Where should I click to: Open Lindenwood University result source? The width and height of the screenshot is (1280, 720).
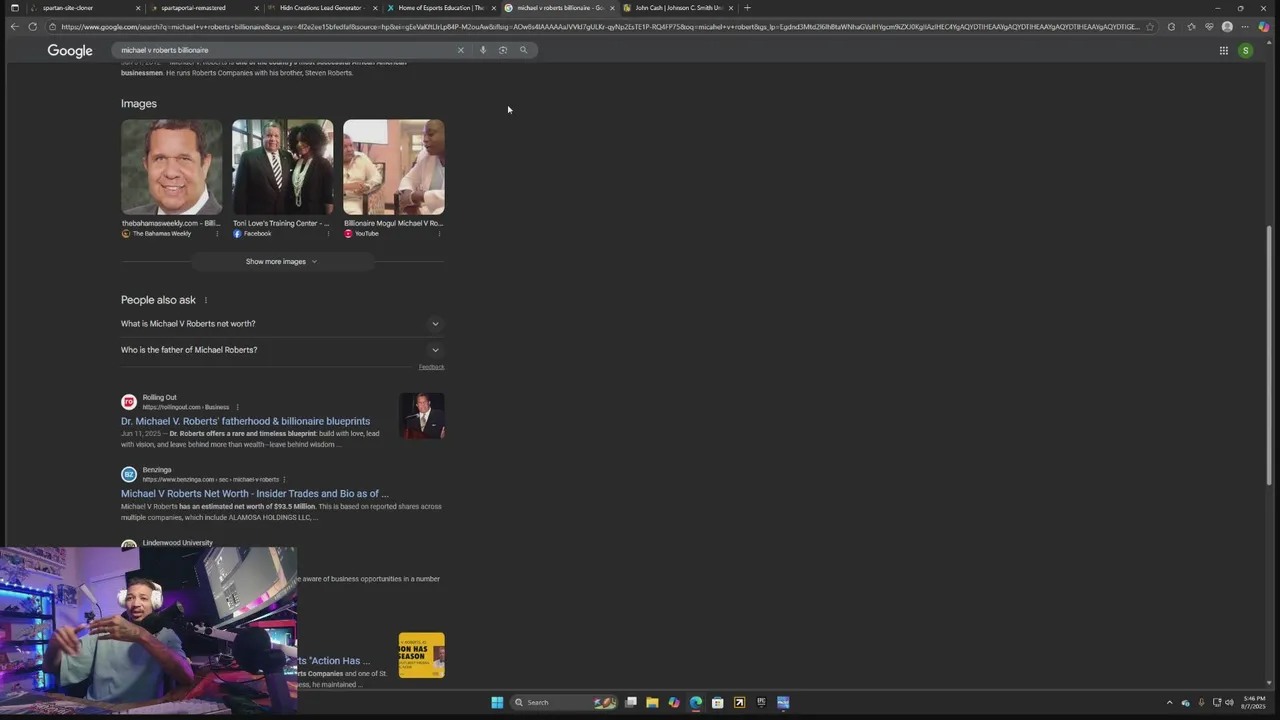pos(177,543)
